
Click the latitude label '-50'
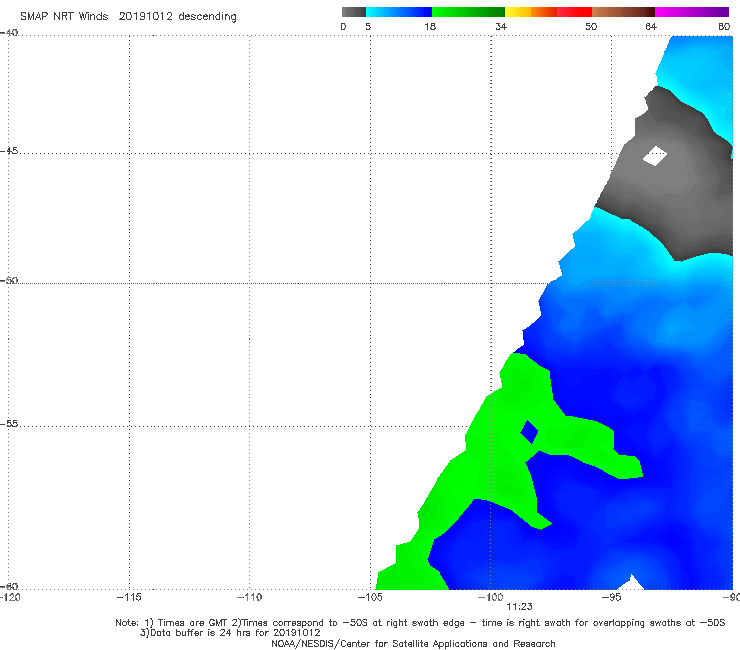[x=9, y=280]
